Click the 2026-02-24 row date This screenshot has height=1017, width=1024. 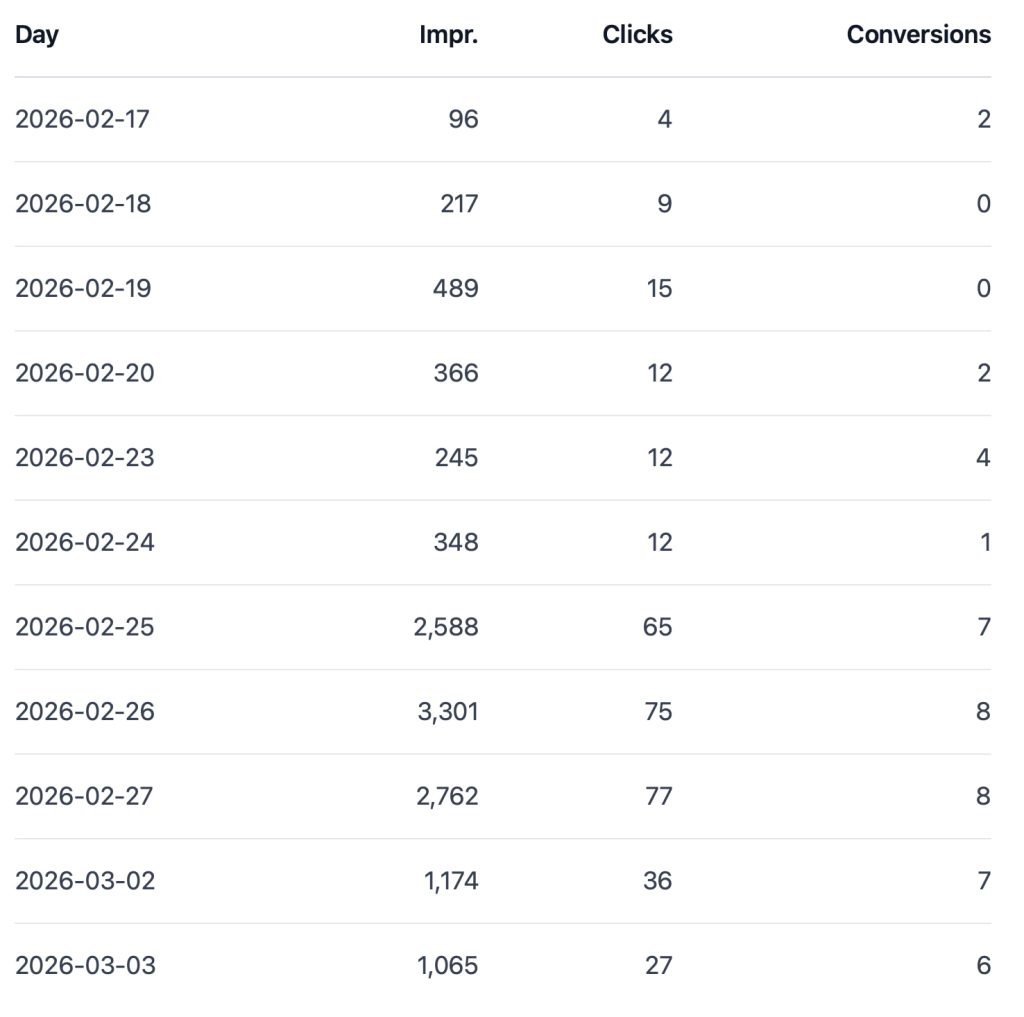pos(84,542)
